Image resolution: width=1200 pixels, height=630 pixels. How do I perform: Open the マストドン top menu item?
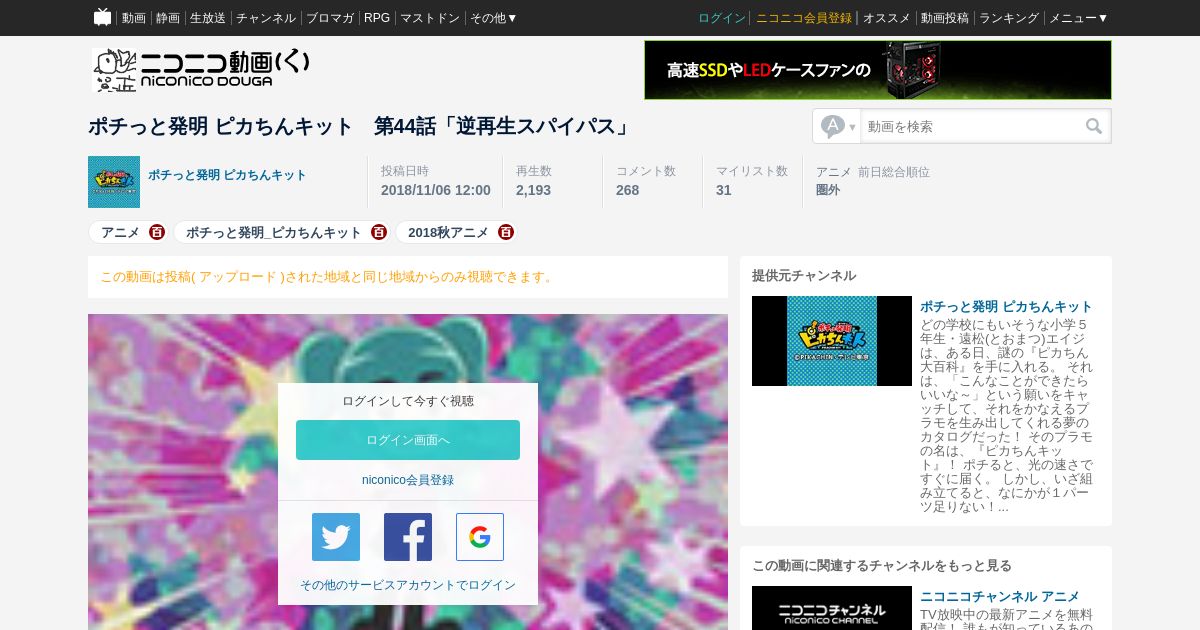(430, 18)
